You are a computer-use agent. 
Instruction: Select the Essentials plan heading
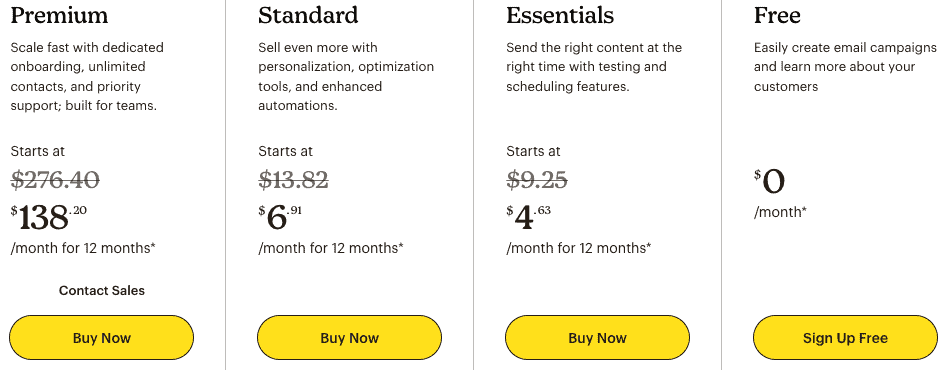(x=560, y=15)
